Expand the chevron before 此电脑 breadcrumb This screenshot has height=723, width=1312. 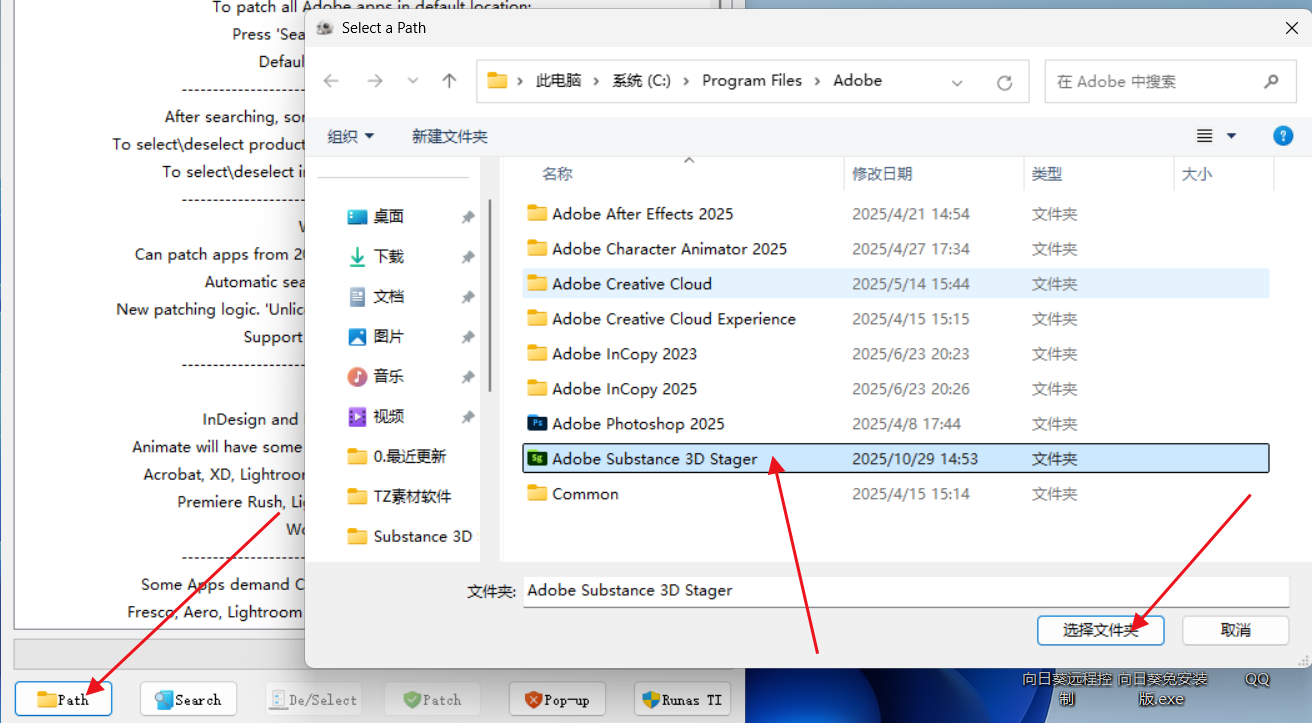pyautogui.click(x=520, y=81)
